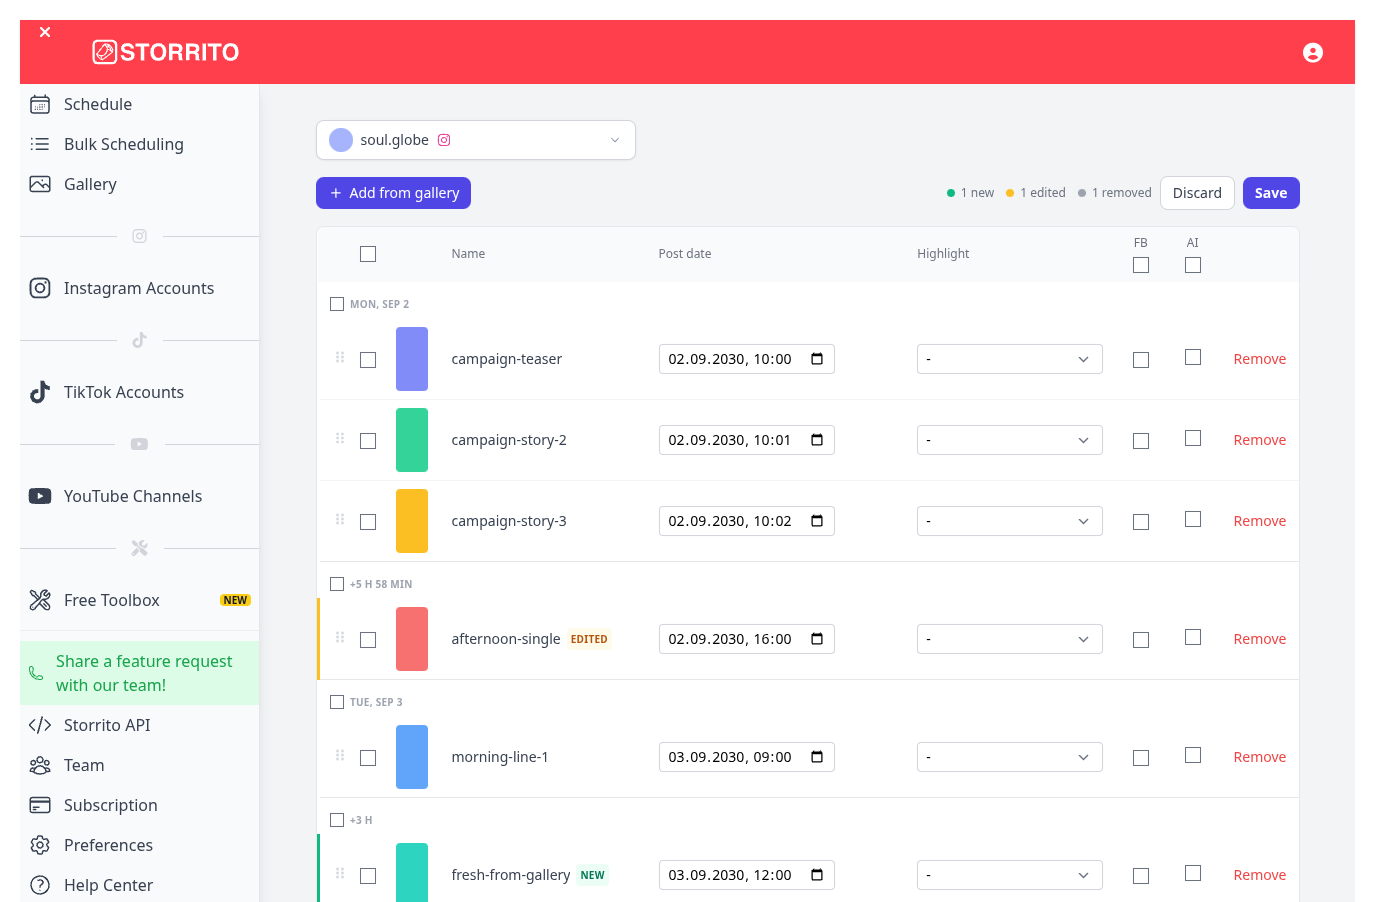Click drag handle of campaign-story-2 row
The height and width of the screenshot is (902, 1375).
pyautogui.click(x=340, y=438)
